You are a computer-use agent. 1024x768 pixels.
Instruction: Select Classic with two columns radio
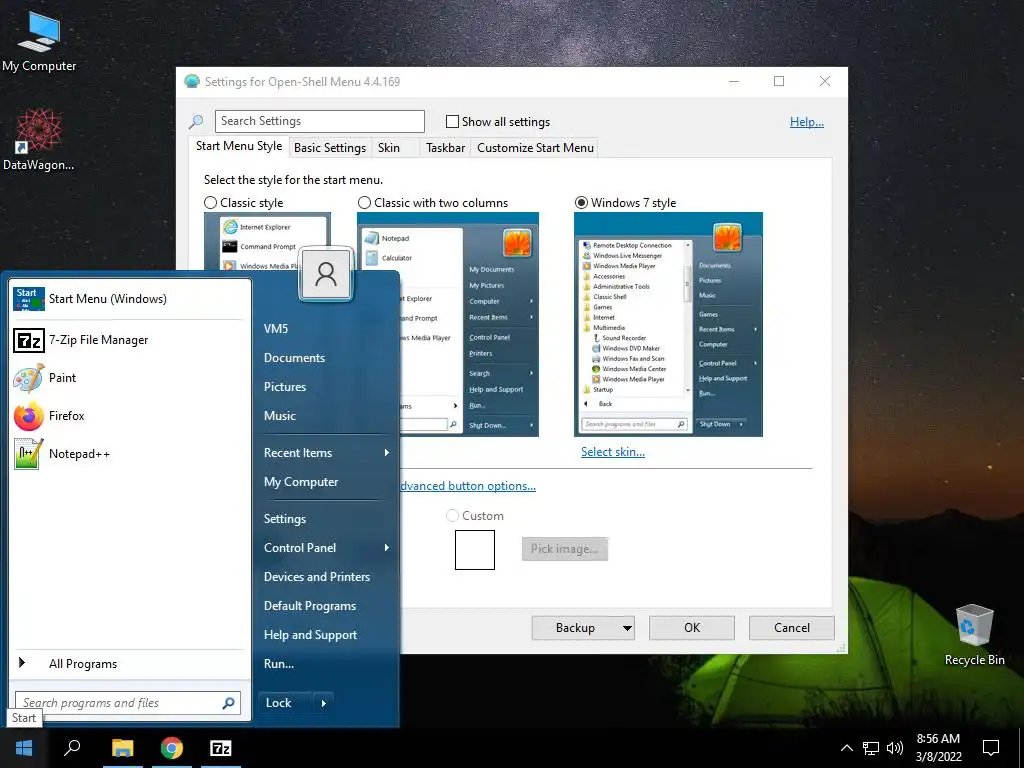364,203
